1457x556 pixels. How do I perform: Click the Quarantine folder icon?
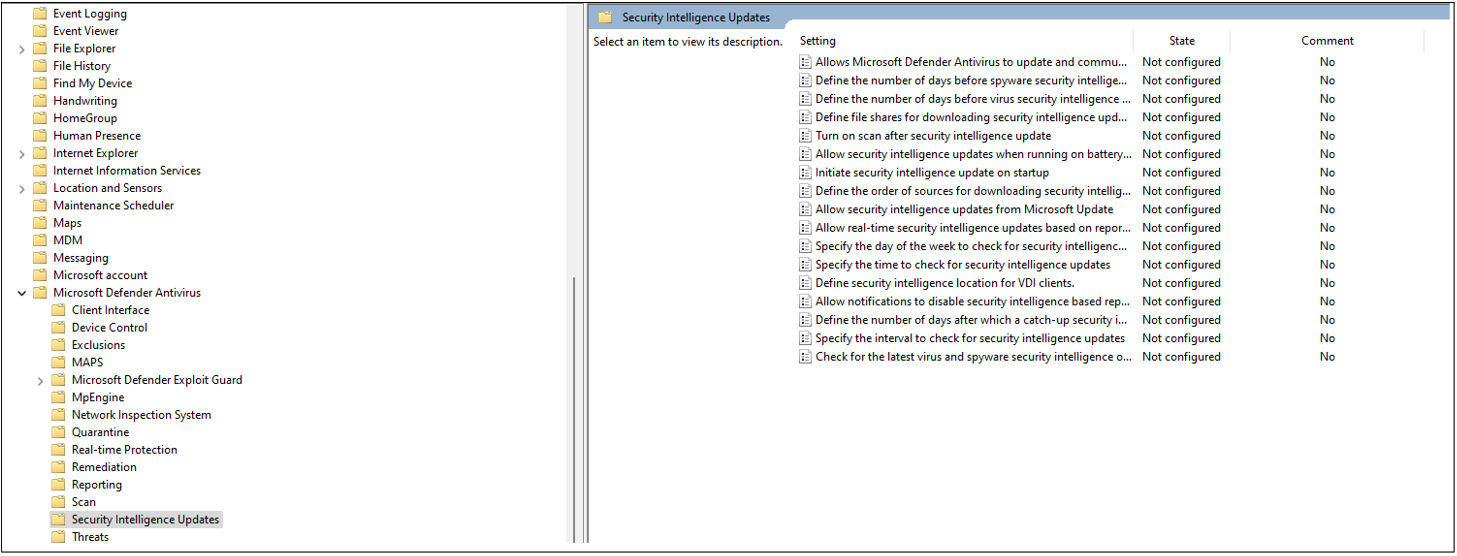[x=58, y=432]
